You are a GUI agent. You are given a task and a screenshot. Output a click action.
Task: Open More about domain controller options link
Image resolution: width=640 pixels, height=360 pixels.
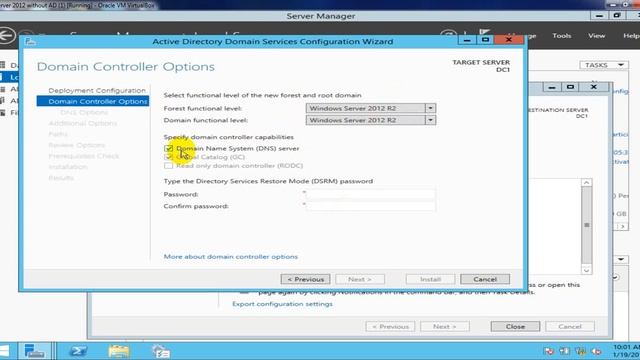click(x=231, y=257)
